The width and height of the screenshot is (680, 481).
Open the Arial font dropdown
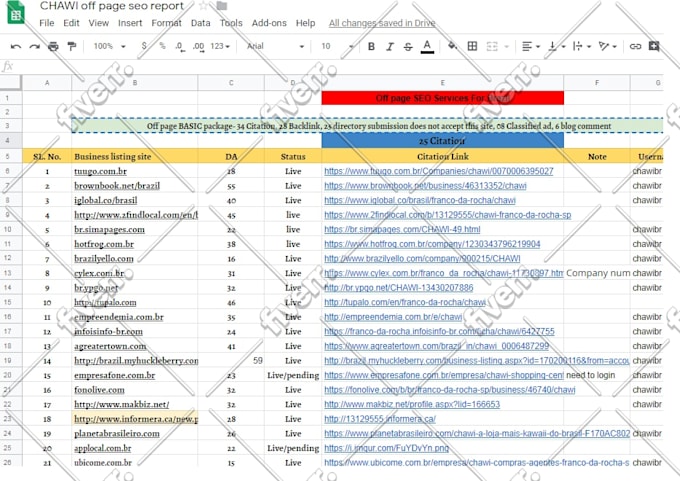tap(275, 46)
